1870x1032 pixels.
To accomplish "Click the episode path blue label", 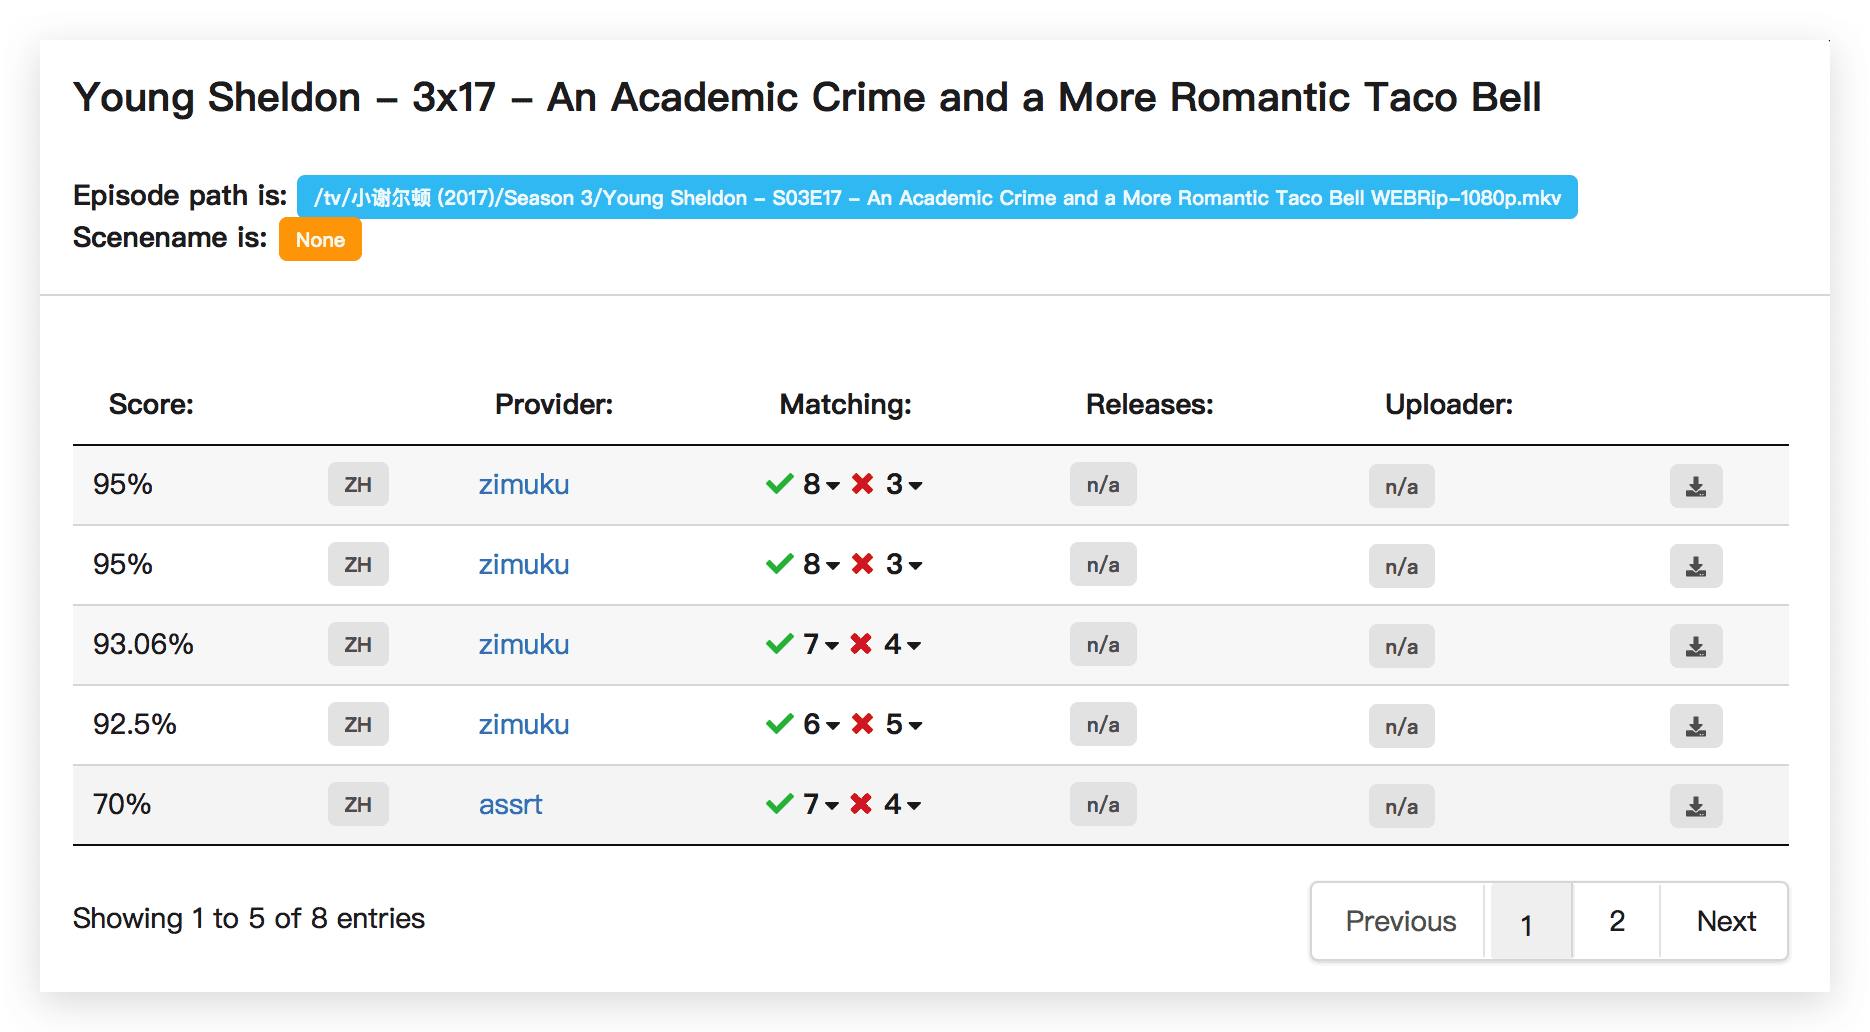I will 937,197.
